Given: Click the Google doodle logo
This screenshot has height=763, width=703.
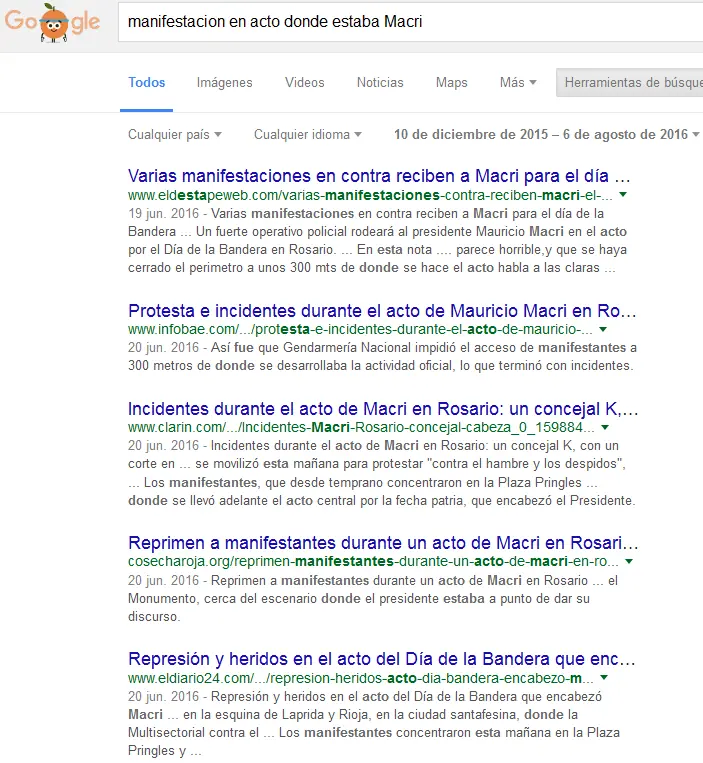Looking at the screenshot, I should point(53,22).
